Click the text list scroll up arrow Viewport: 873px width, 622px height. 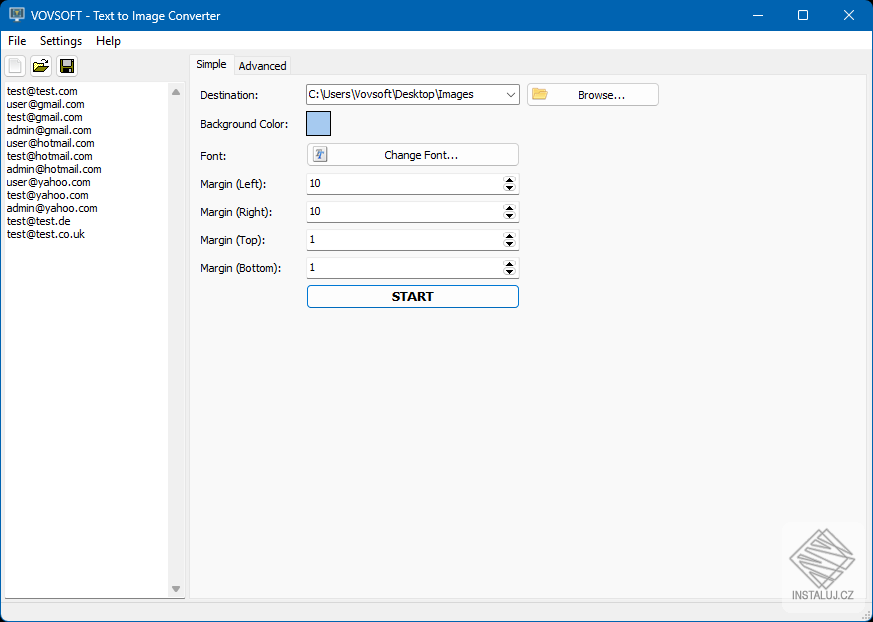click(x=176, y=92)
